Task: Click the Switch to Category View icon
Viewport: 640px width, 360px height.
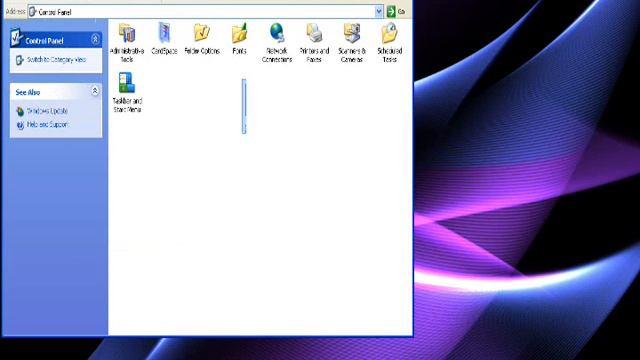Action: 20,60
